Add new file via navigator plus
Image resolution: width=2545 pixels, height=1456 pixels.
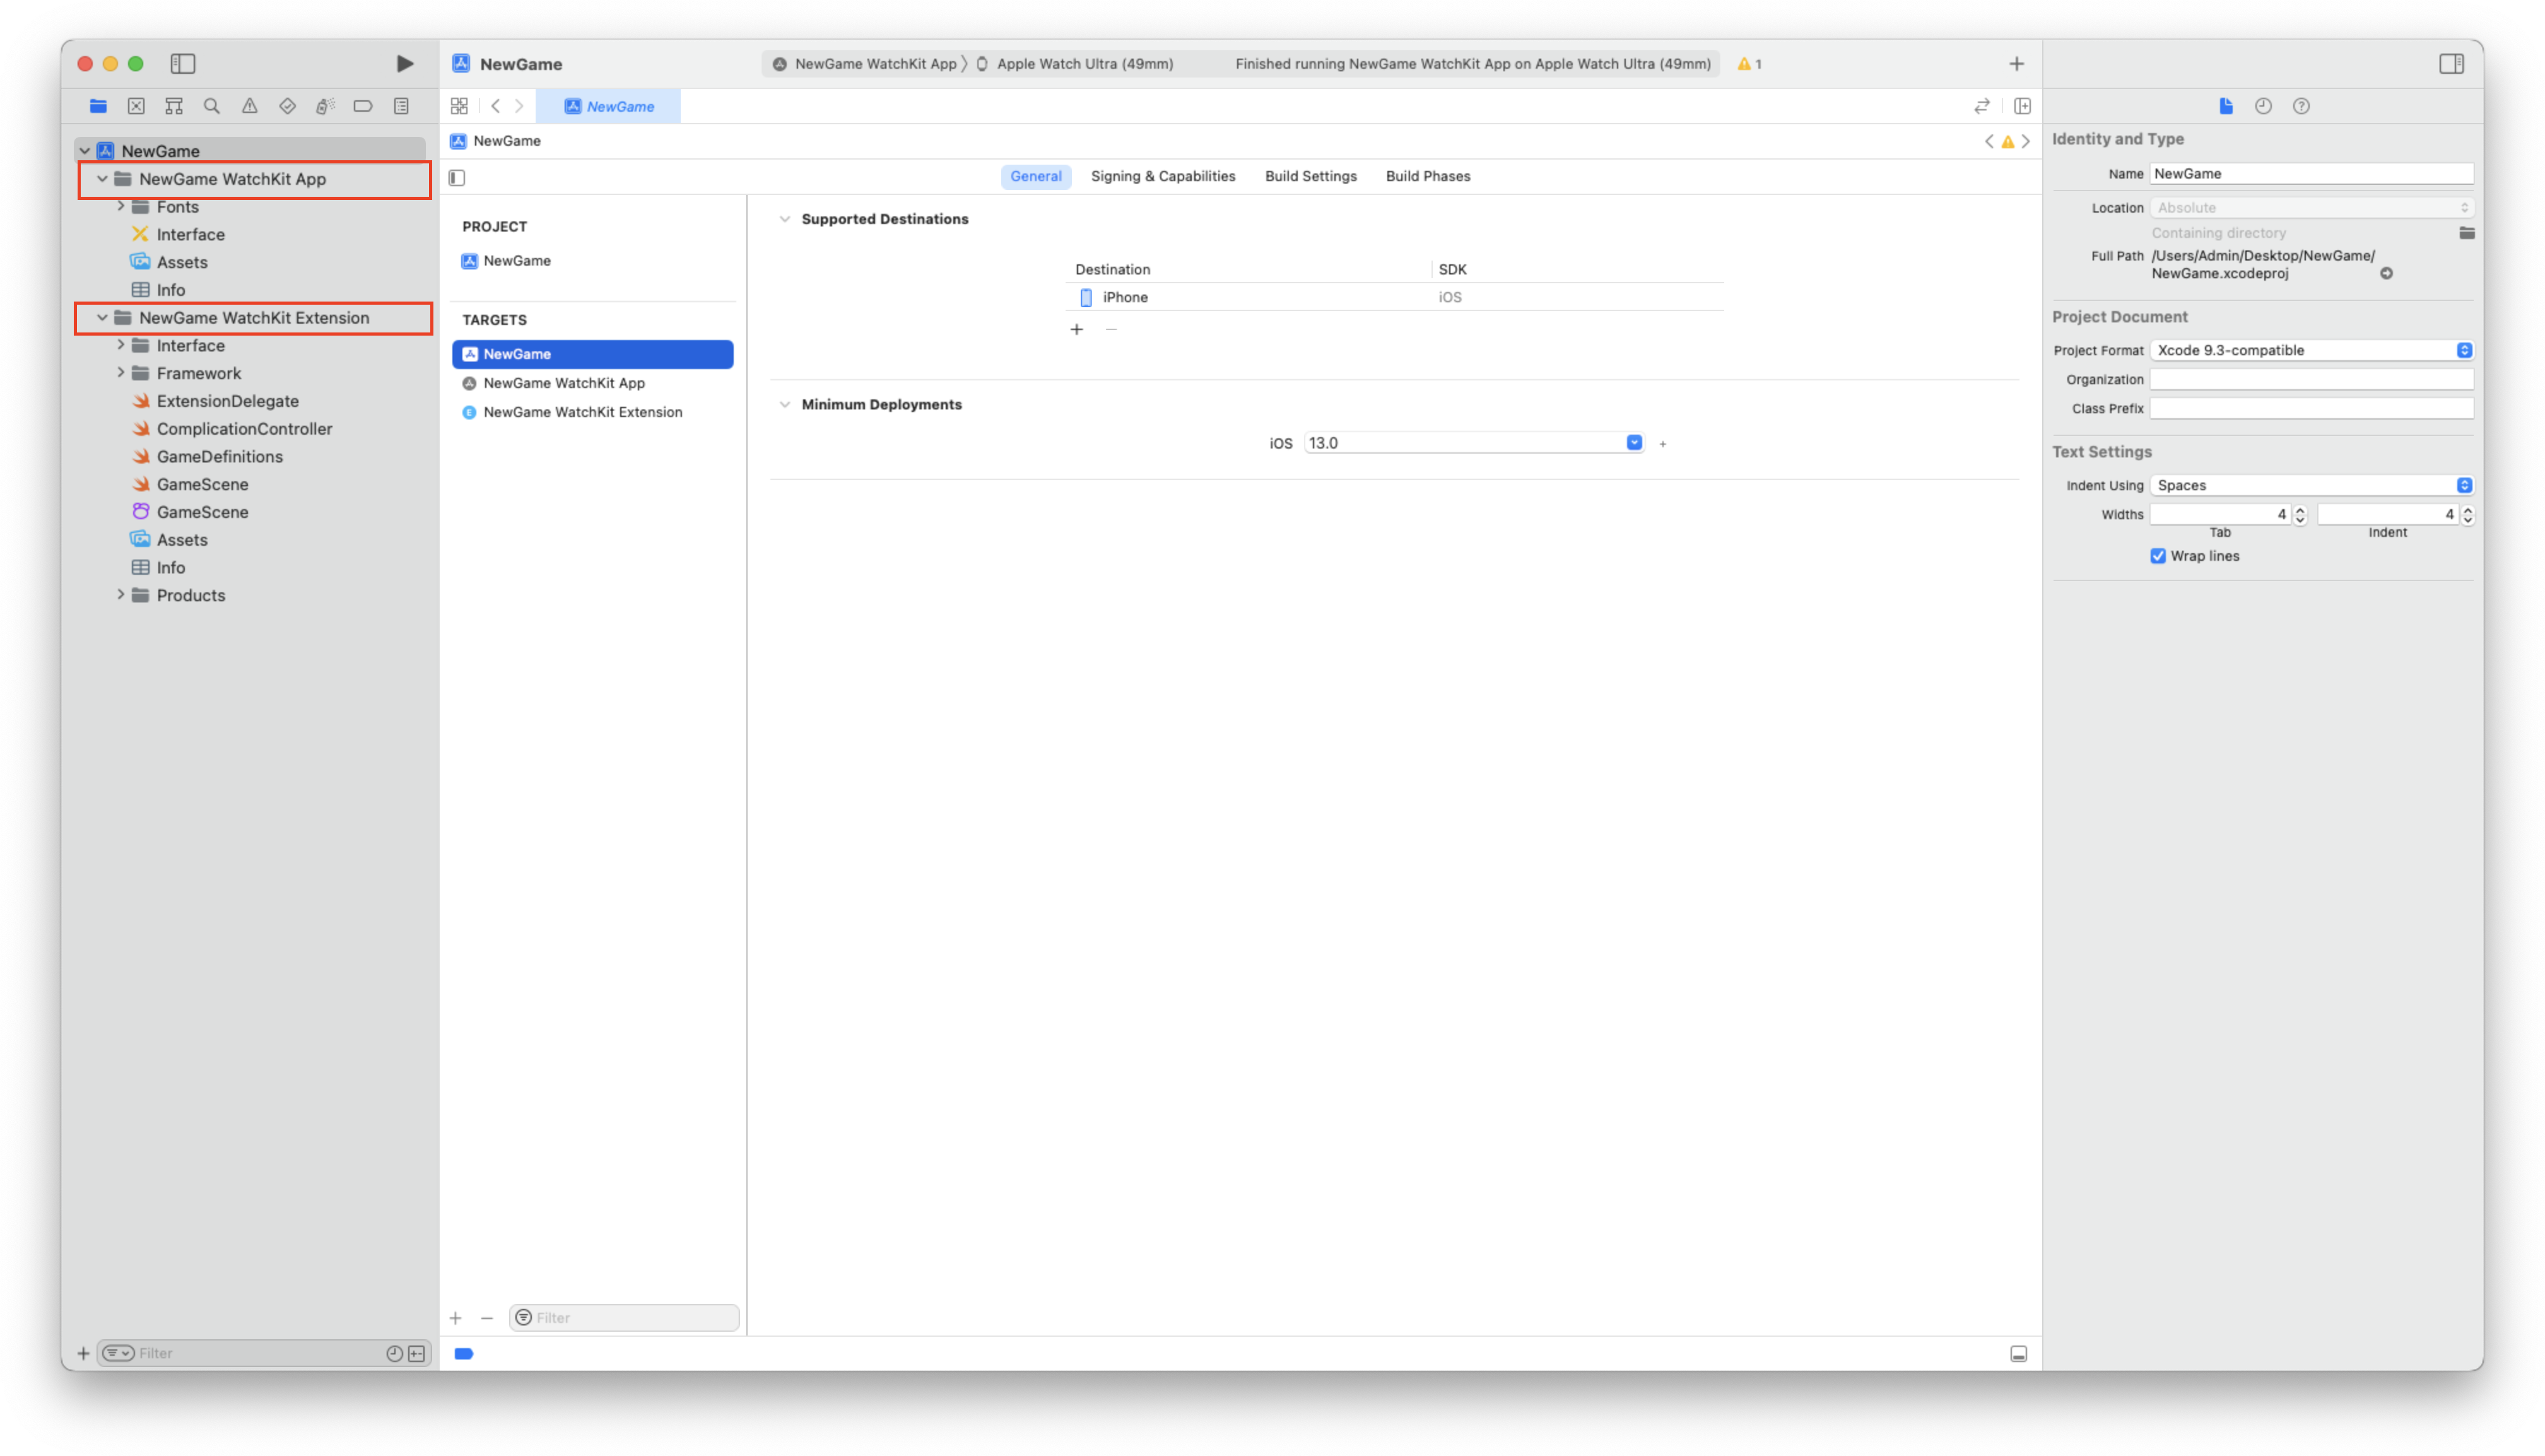[83, 1353]
